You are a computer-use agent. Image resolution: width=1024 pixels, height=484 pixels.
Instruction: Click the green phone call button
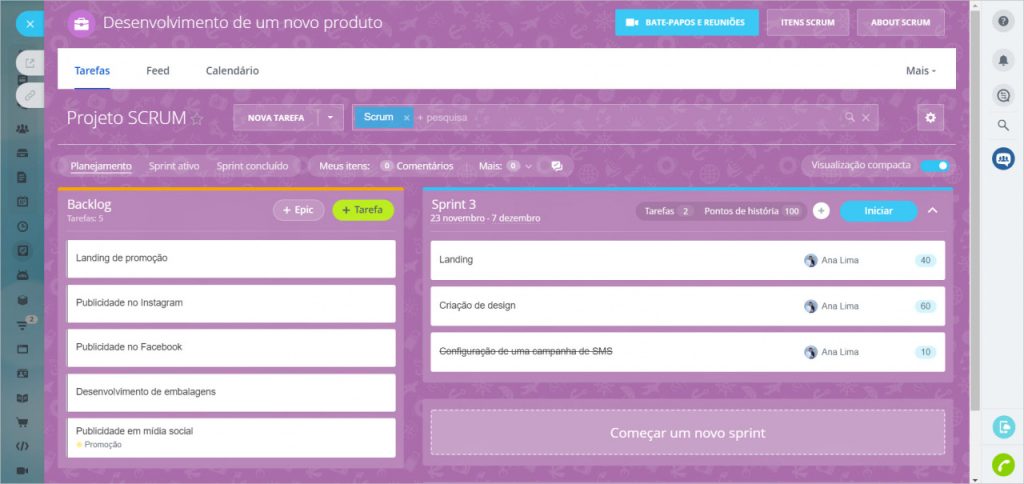(1003, 465)
